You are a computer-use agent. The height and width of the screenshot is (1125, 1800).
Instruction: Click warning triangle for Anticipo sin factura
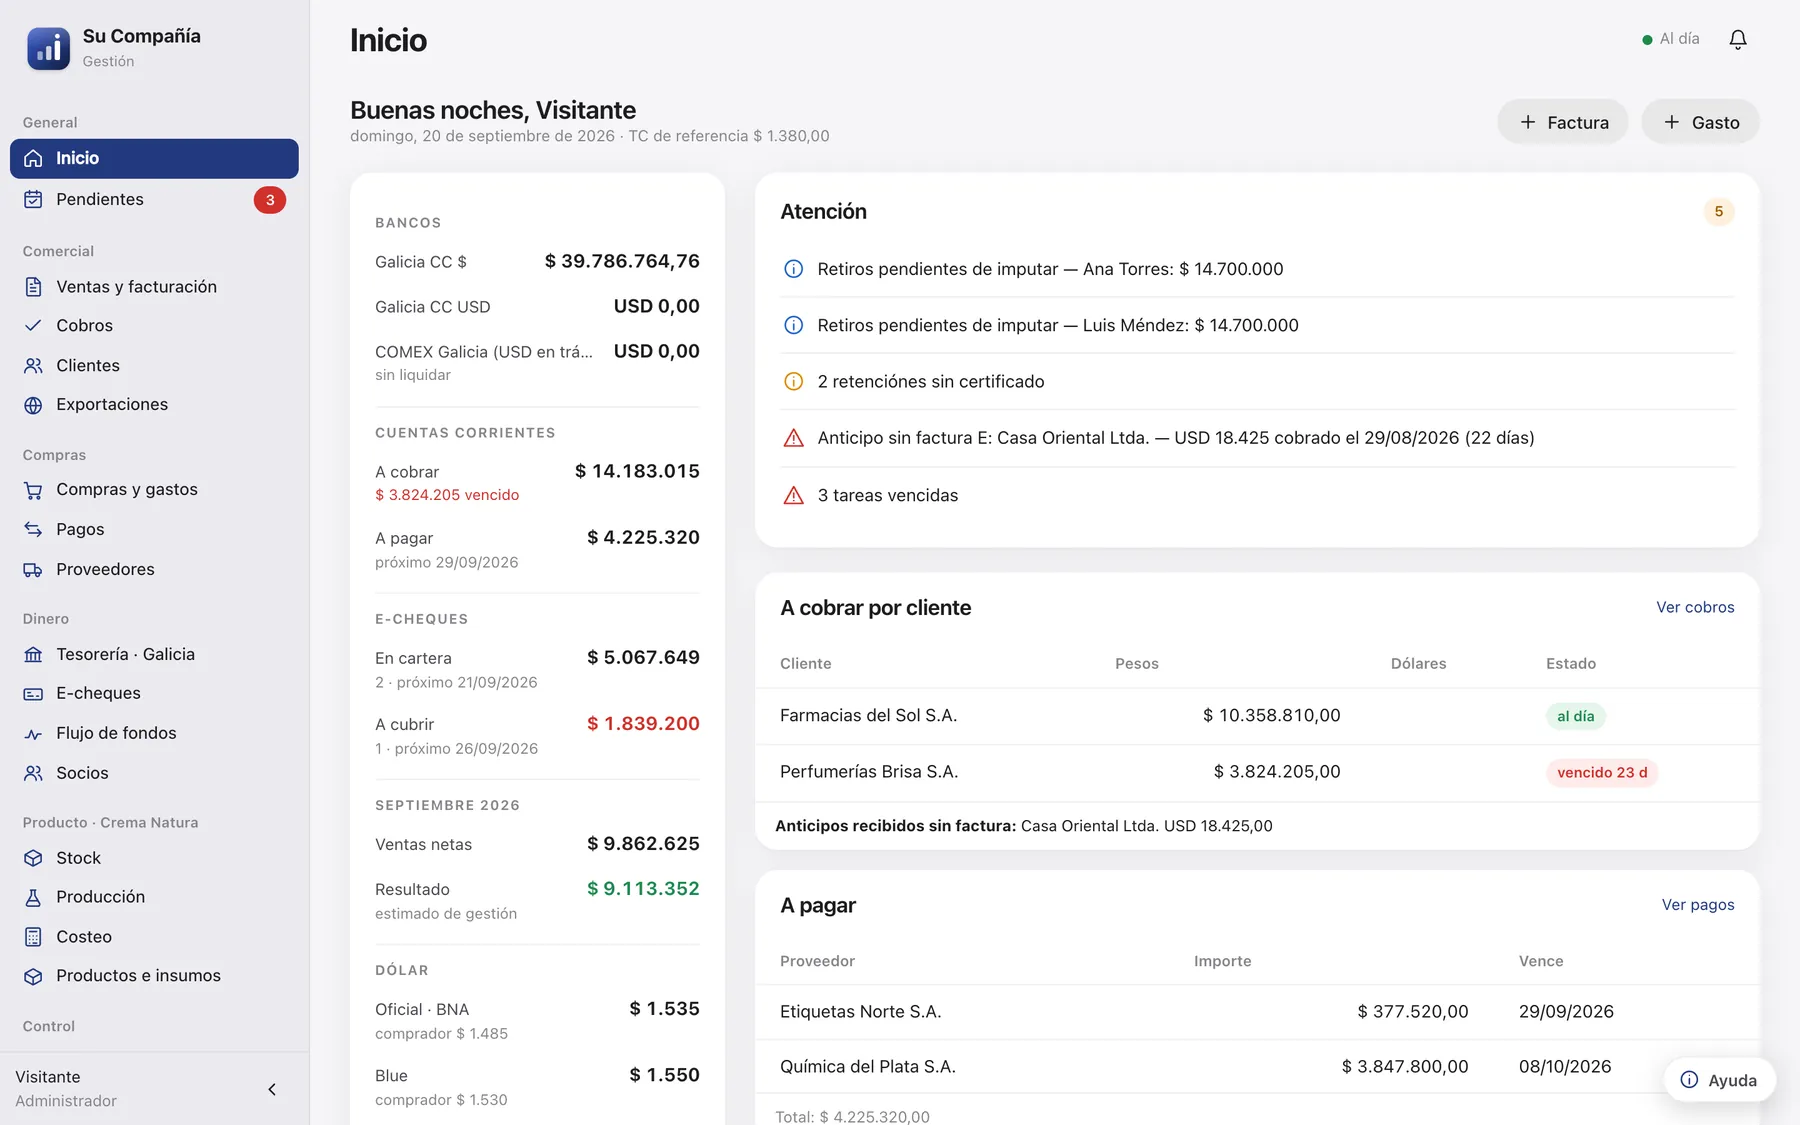(x=793, y=438)
